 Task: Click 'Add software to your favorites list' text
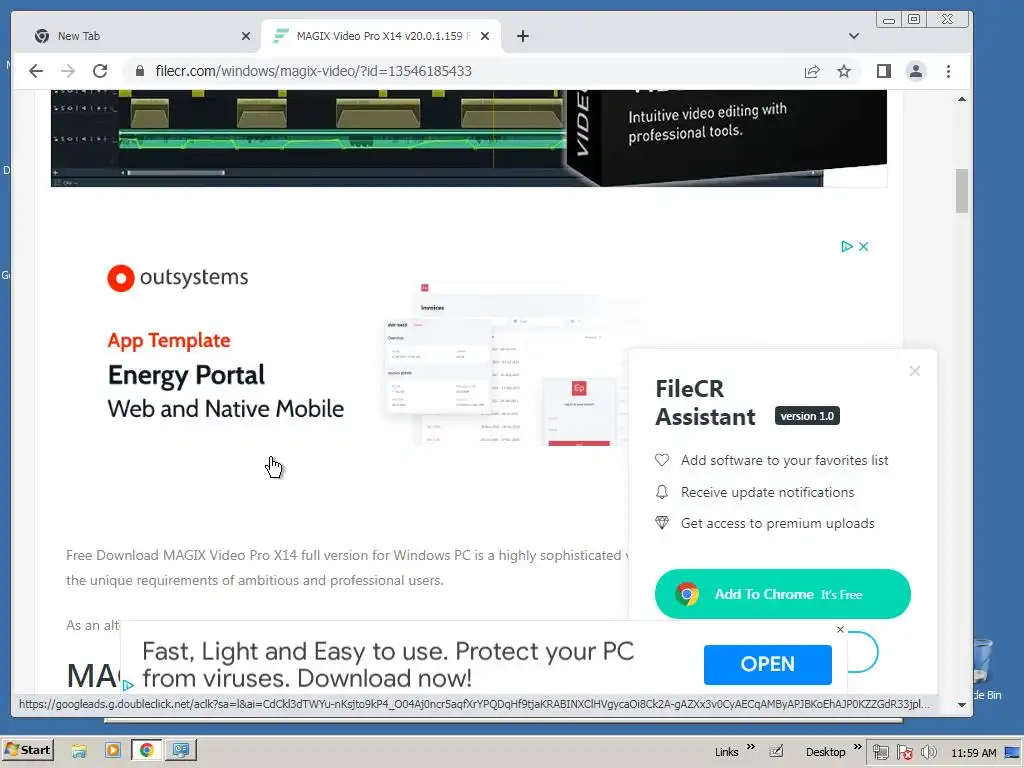point(784,460)
